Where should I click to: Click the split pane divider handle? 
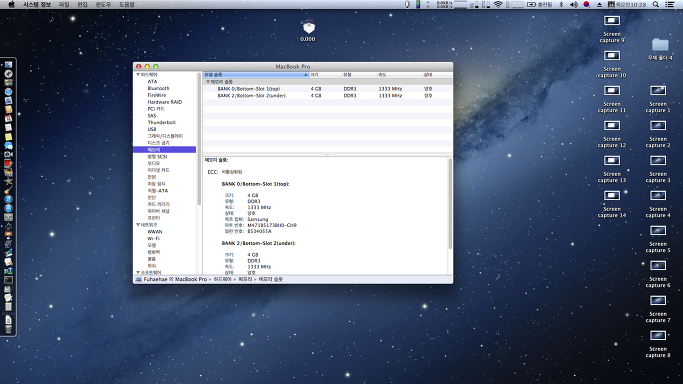[x=328, y=155]
